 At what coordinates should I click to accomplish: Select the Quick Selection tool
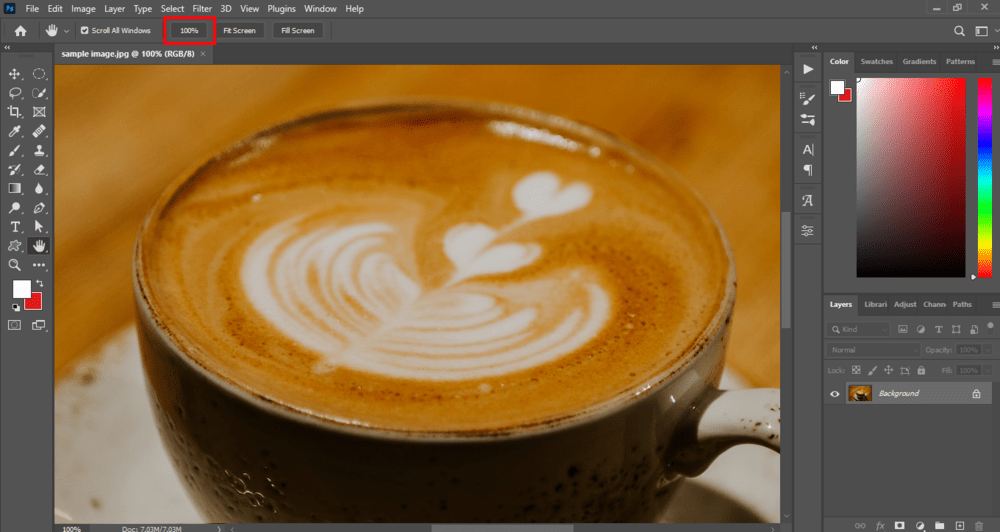tap(39, 93)
